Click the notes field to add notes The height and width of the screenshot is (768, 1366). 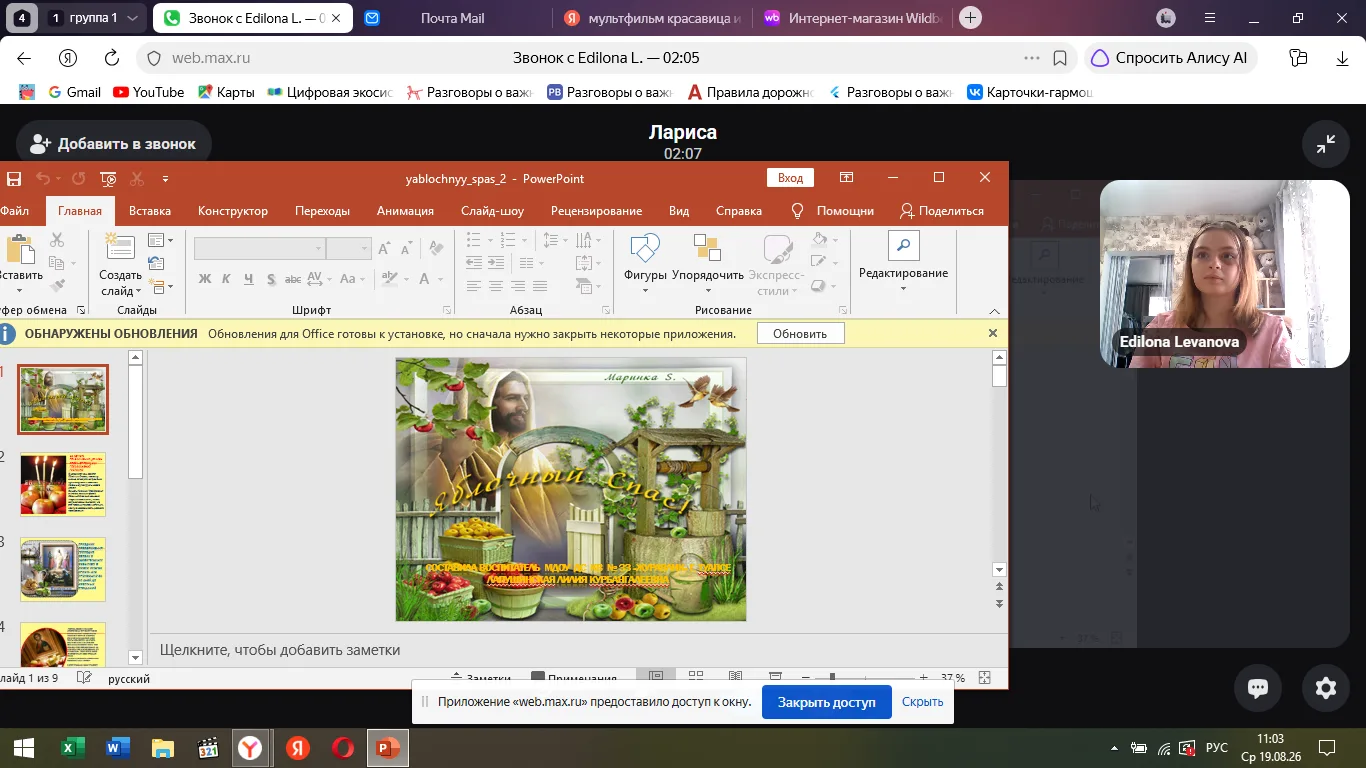pyautogui.click(x=578, y=650)
